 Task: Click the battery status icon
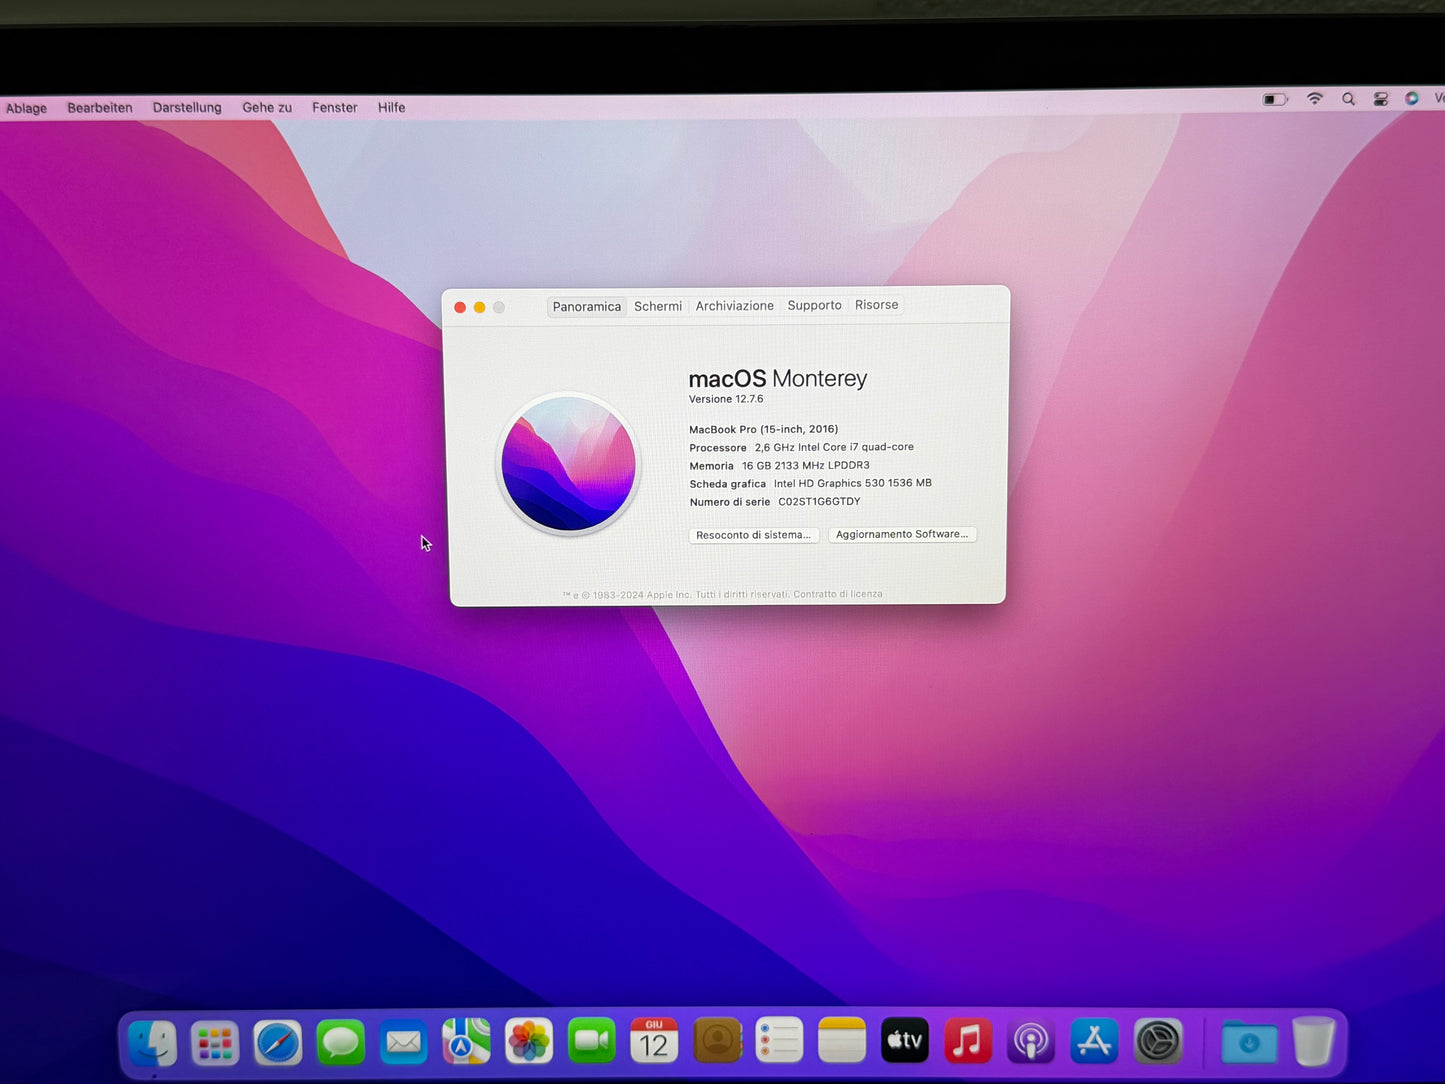tap(1275, 99)
